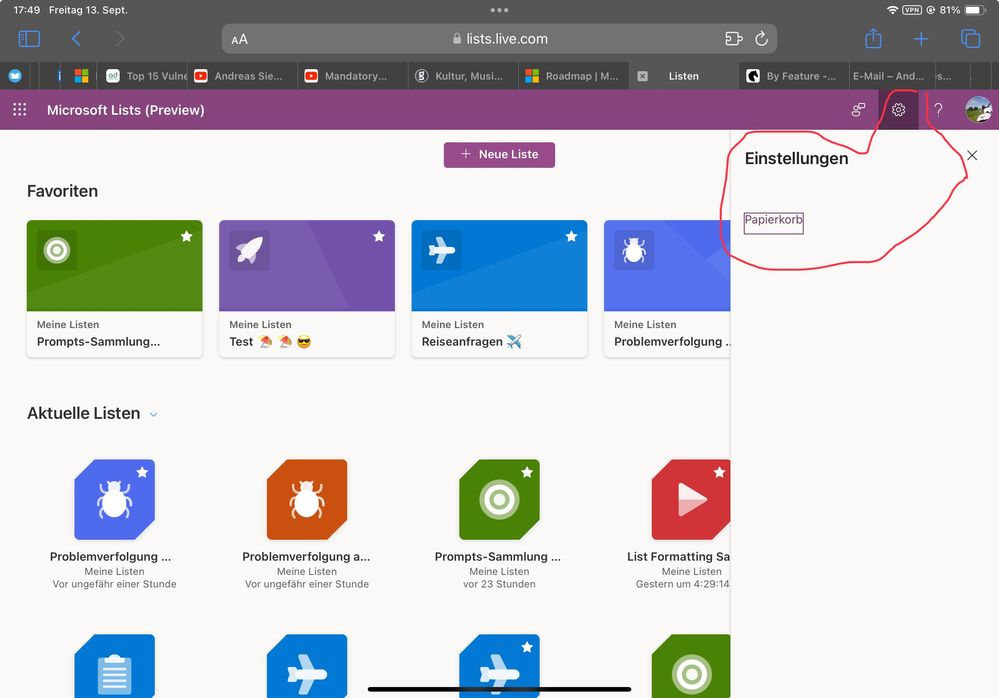Add a new Safari tab
999x698 pixels.
click(x=921, y=39)
